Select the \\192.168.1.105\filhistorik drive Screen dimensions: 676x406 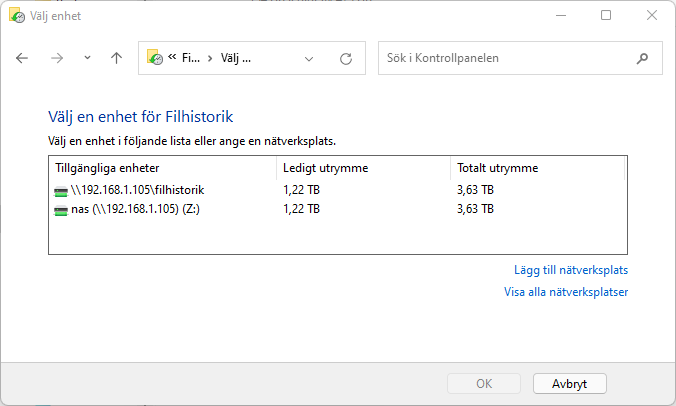click(x=137, y=189)
